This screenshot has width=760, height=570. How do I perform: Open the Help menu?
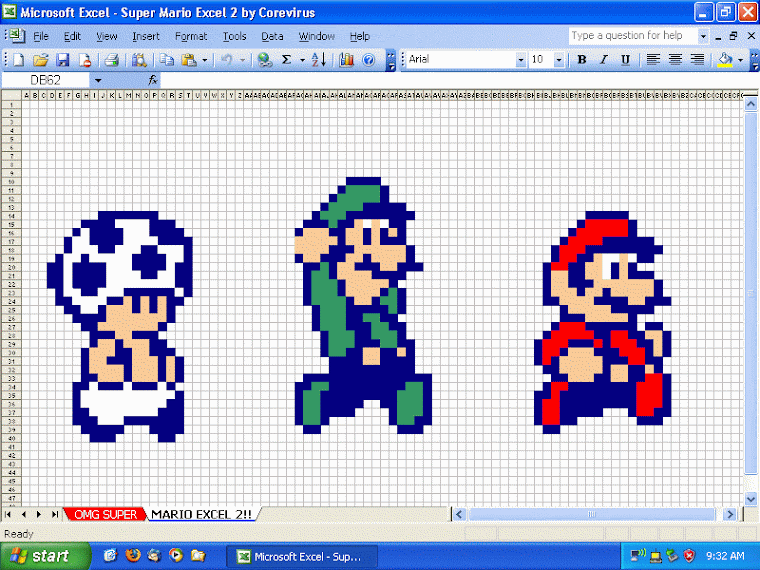coord(360,36)
